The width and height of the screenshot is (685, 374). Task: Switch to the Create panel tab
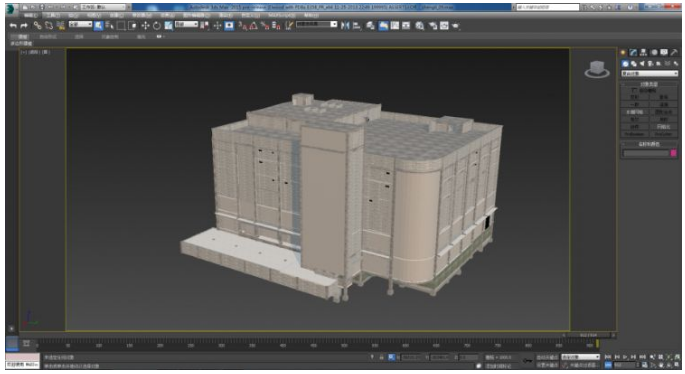click(623, 52)
